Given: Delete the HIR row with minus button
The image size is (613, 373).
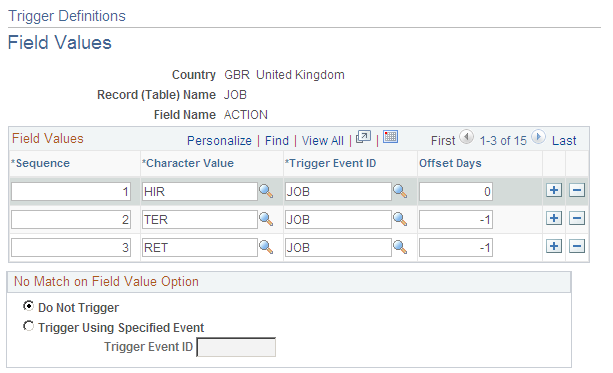Looking at the screenshot, I should 577,190.
